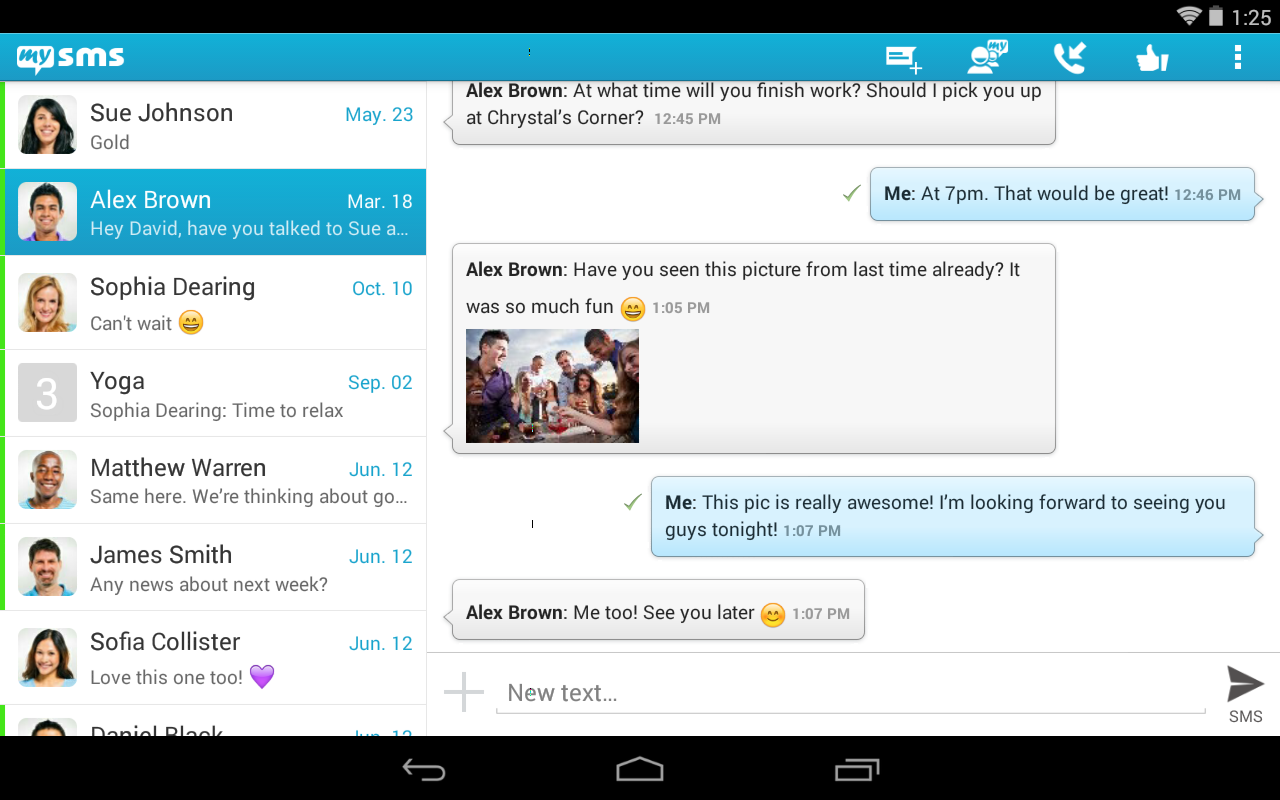Click the attachment plus icon
Screen dimensions: 1280x800
click(x=463, y=690)
